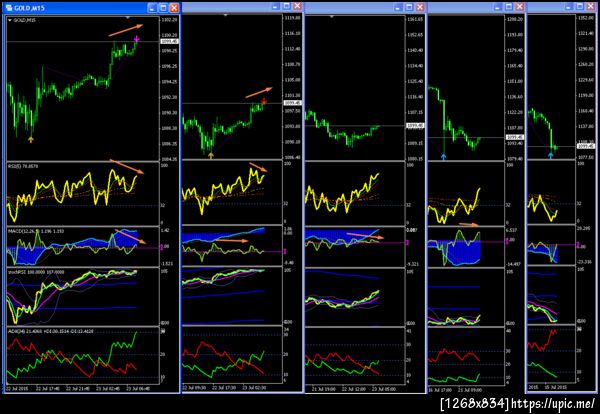
Task: Click magenta zero-level marker on GOLD,M15 MACD scale
Action: (x=161, y=247)
